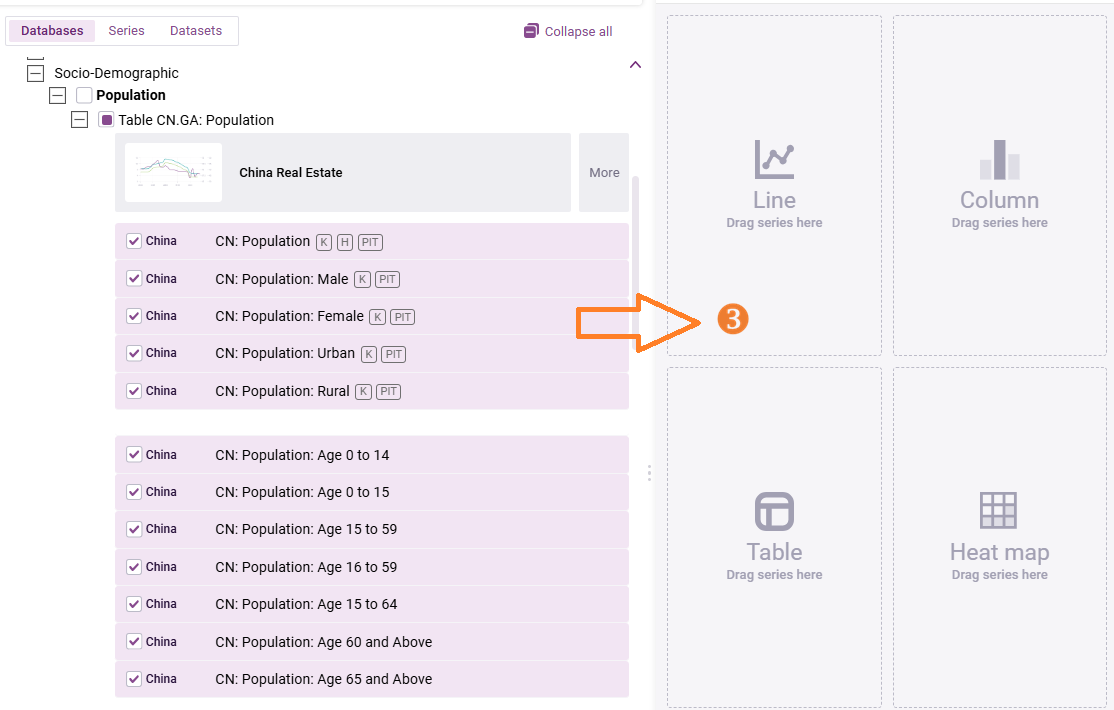Click K badge on CN: Population: Male
The width and height of the screenshot is (1114, 710).
click(362, 279)
